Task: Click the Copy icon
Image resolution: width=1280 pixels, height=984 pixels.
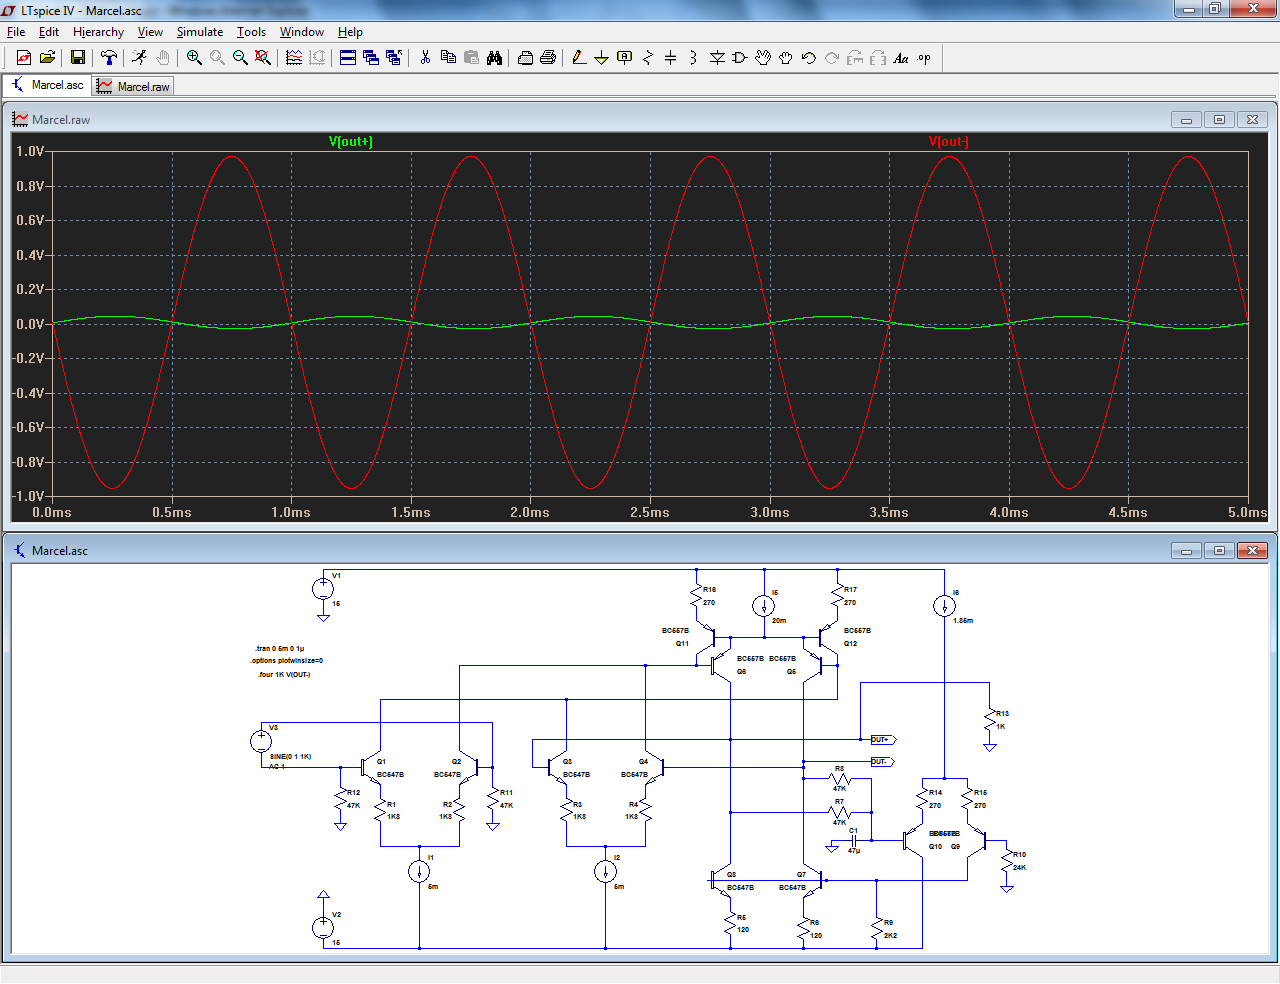Action: tap(448, 58)
